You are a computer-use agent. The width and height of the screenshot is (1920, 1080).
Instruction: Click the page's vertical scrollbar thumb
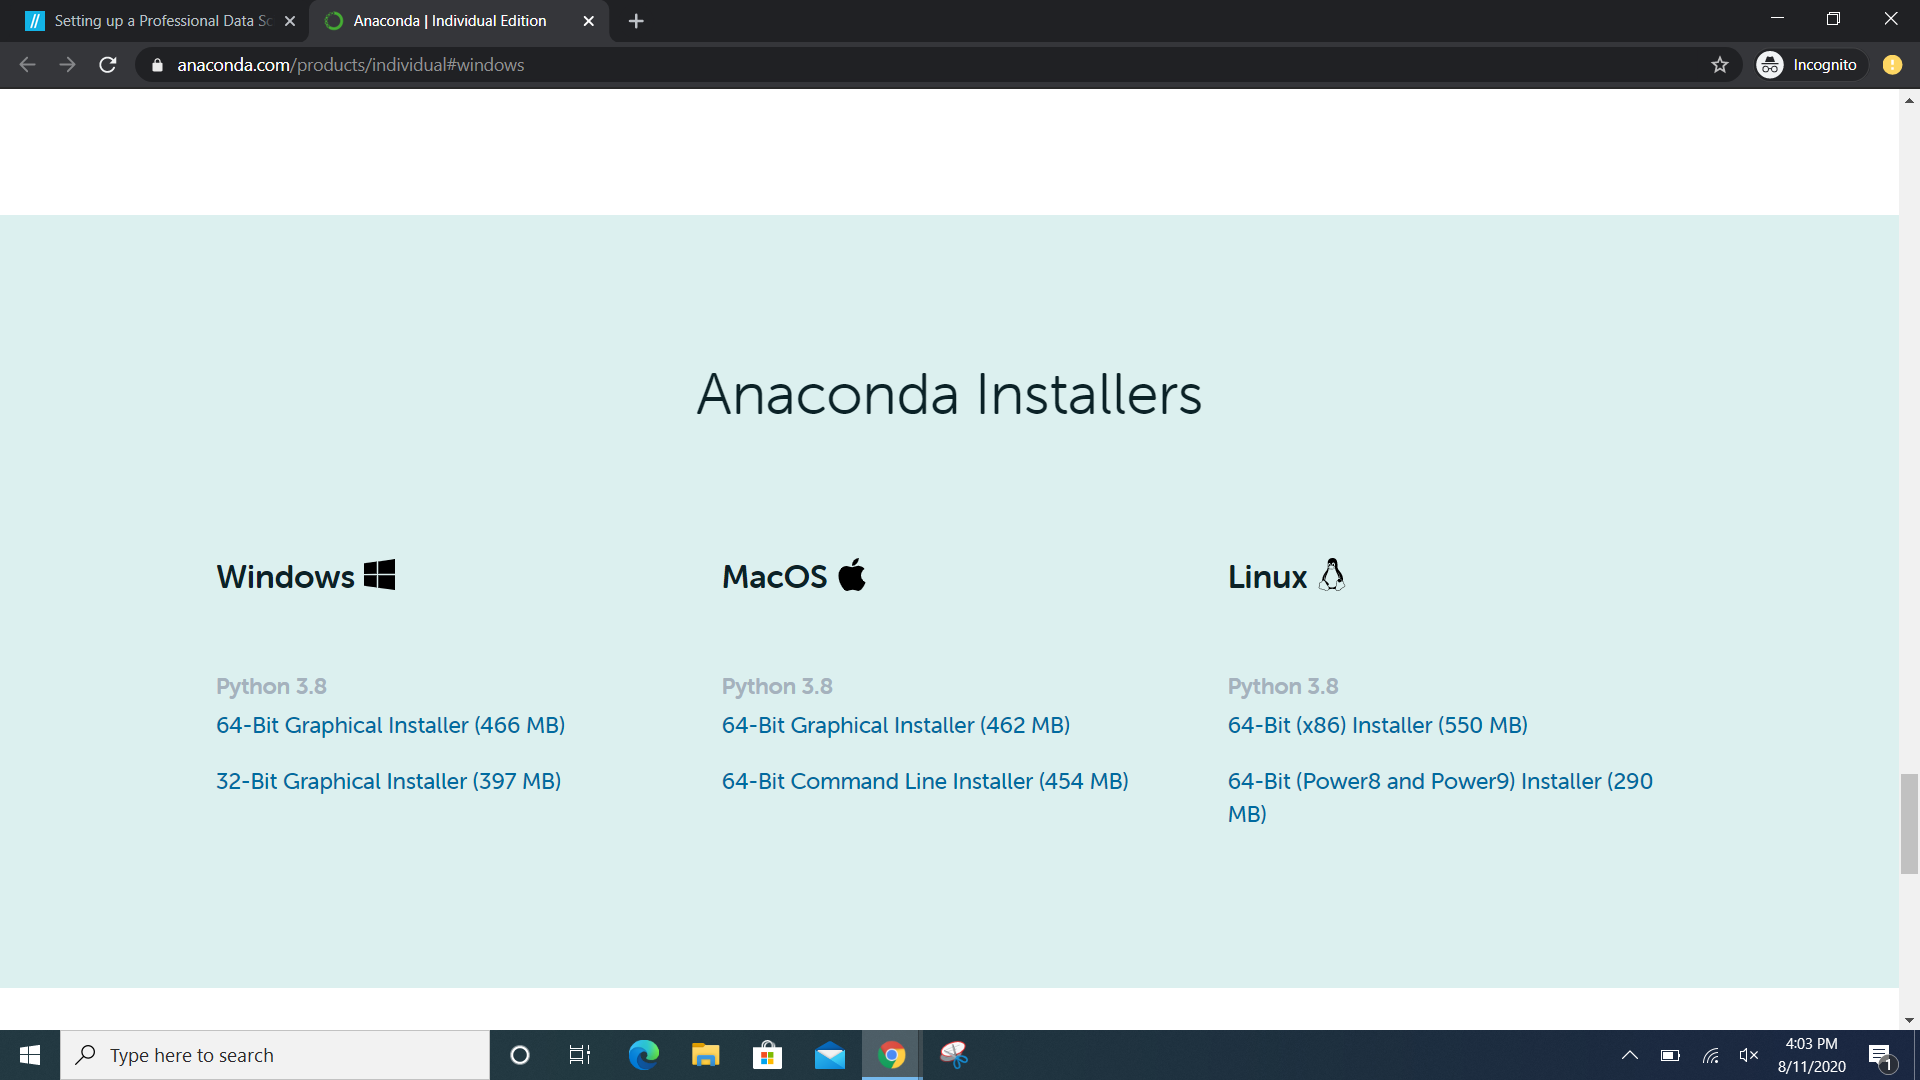click(x=1909, y=823)
